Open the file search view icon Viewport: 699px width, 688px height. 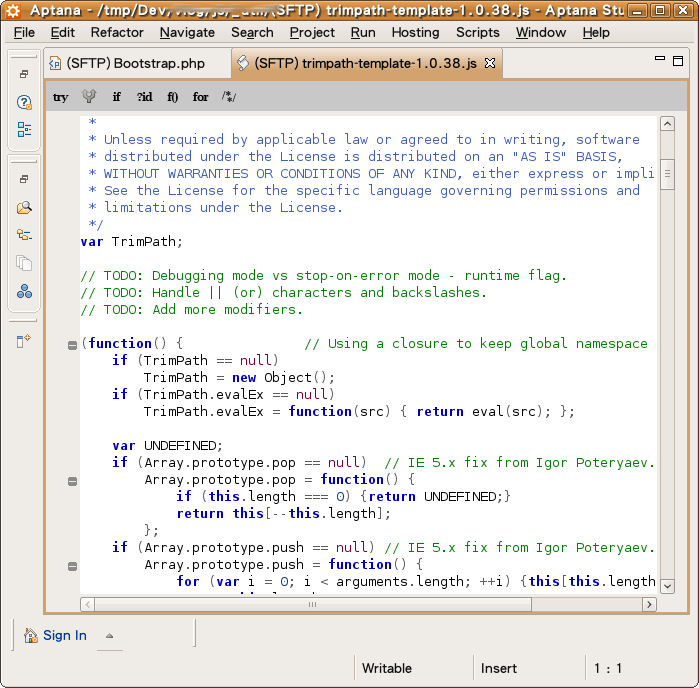click(x=24, y=207)
